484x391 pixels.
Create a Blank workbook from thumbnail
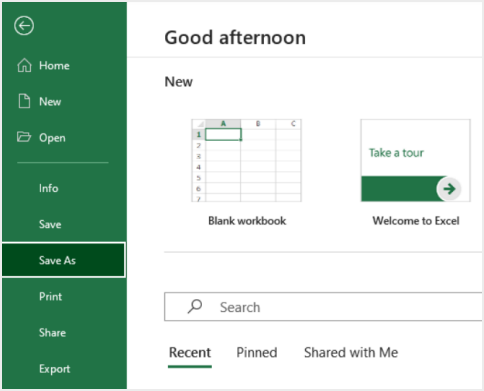tap(247, 160)
